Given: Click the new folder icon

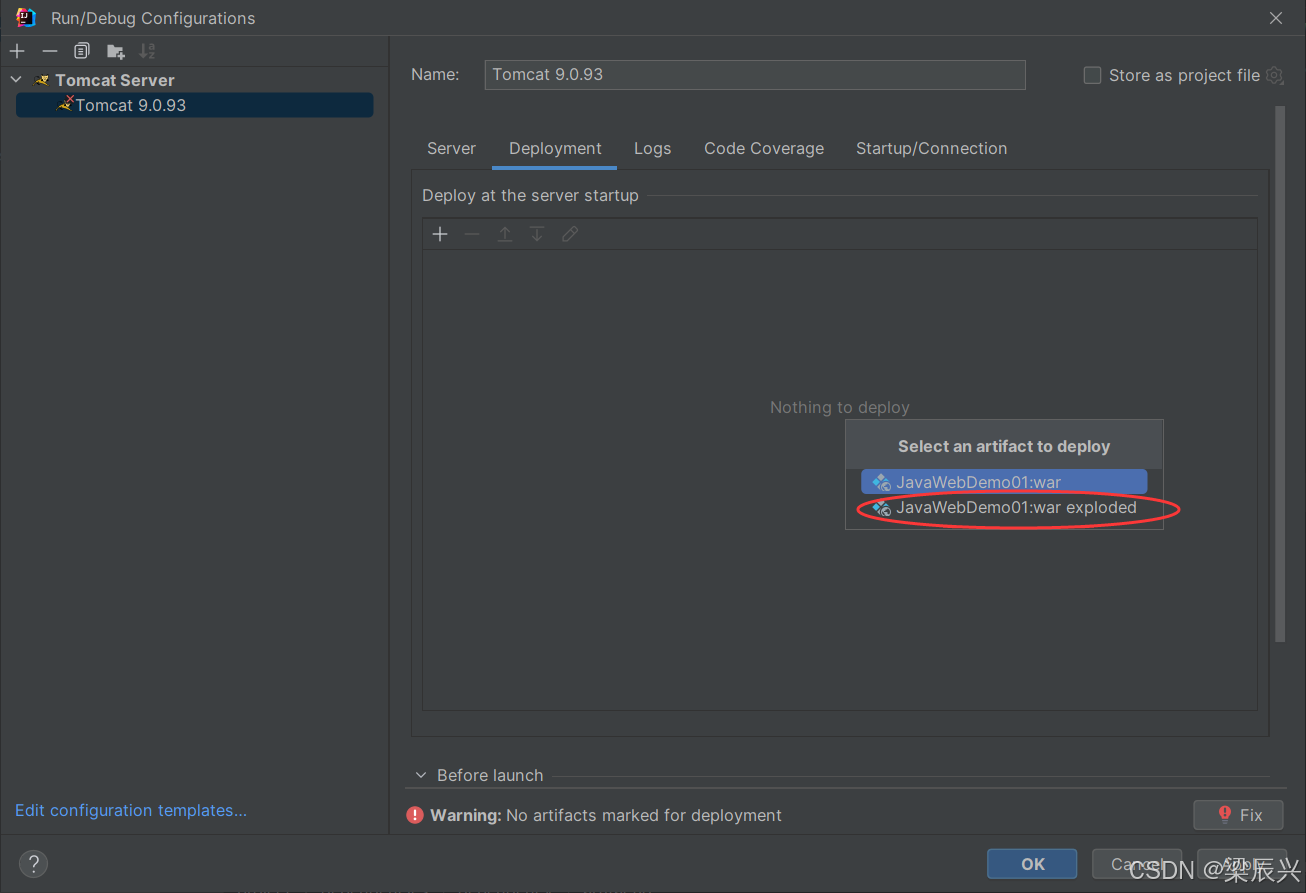Looking at the screenshot, I should click(116, 51).
